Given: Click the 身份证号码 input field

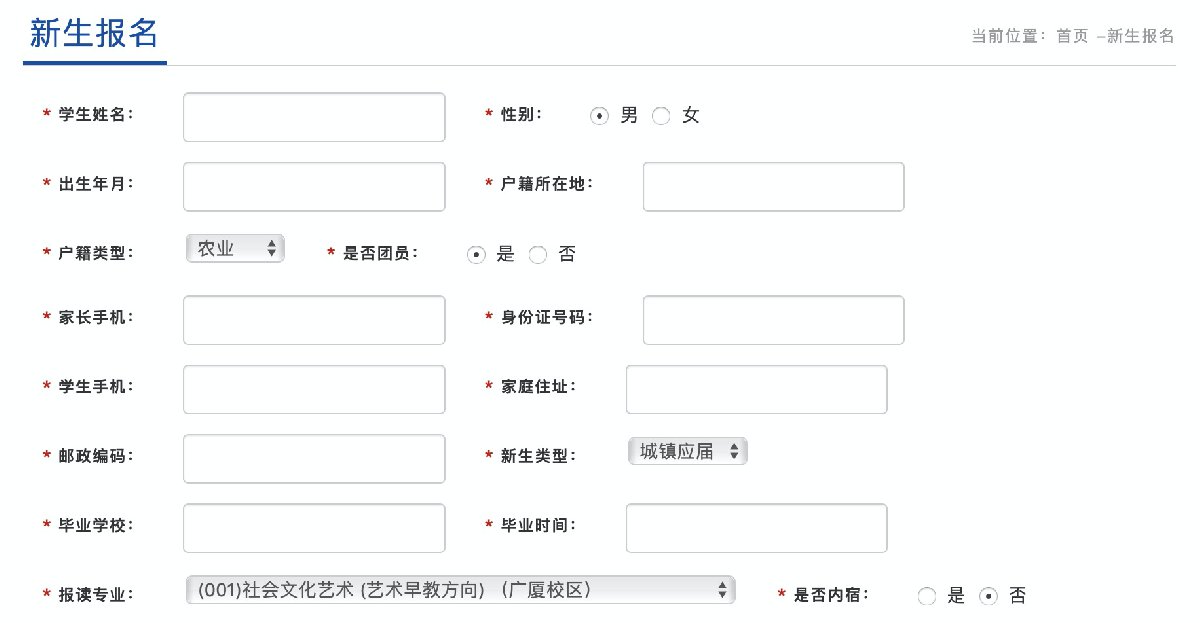Looking at the screenshot, I should pyautogui.click(x=773, y=320).
